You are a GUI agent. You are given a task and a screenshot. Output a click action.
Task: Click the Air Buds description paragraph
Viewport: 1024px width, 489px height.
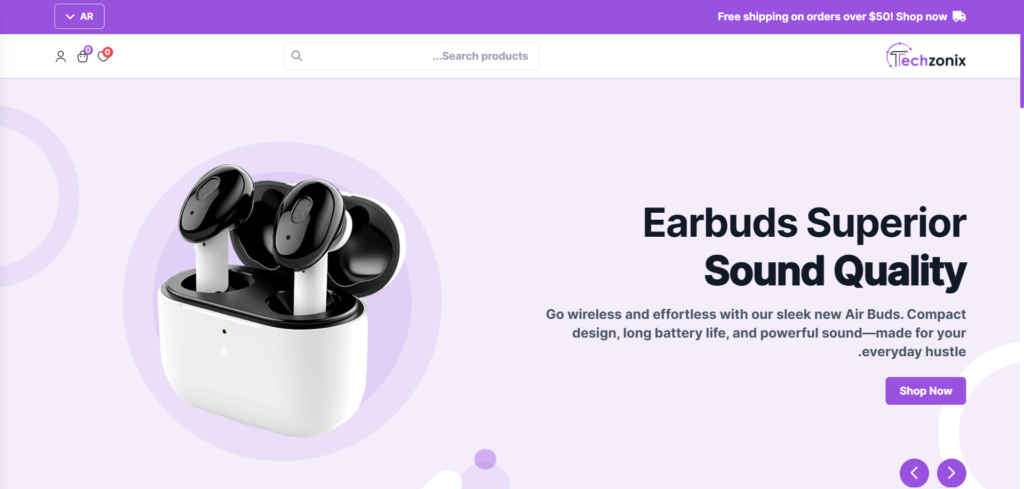click(x=756, y=333)
